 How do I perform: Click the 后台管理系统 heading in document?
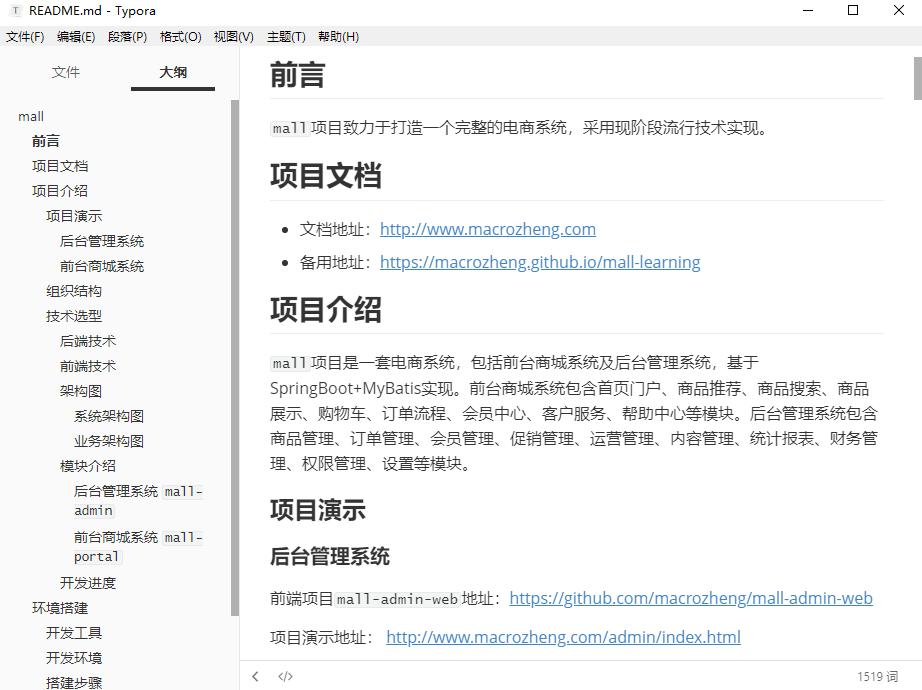point(330,556)
